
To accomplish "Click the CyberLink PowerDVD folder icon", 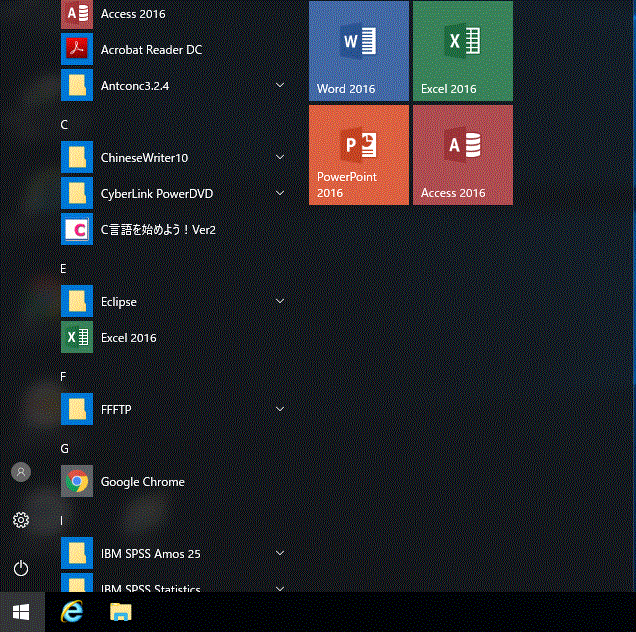I will (x=77, y=193).
